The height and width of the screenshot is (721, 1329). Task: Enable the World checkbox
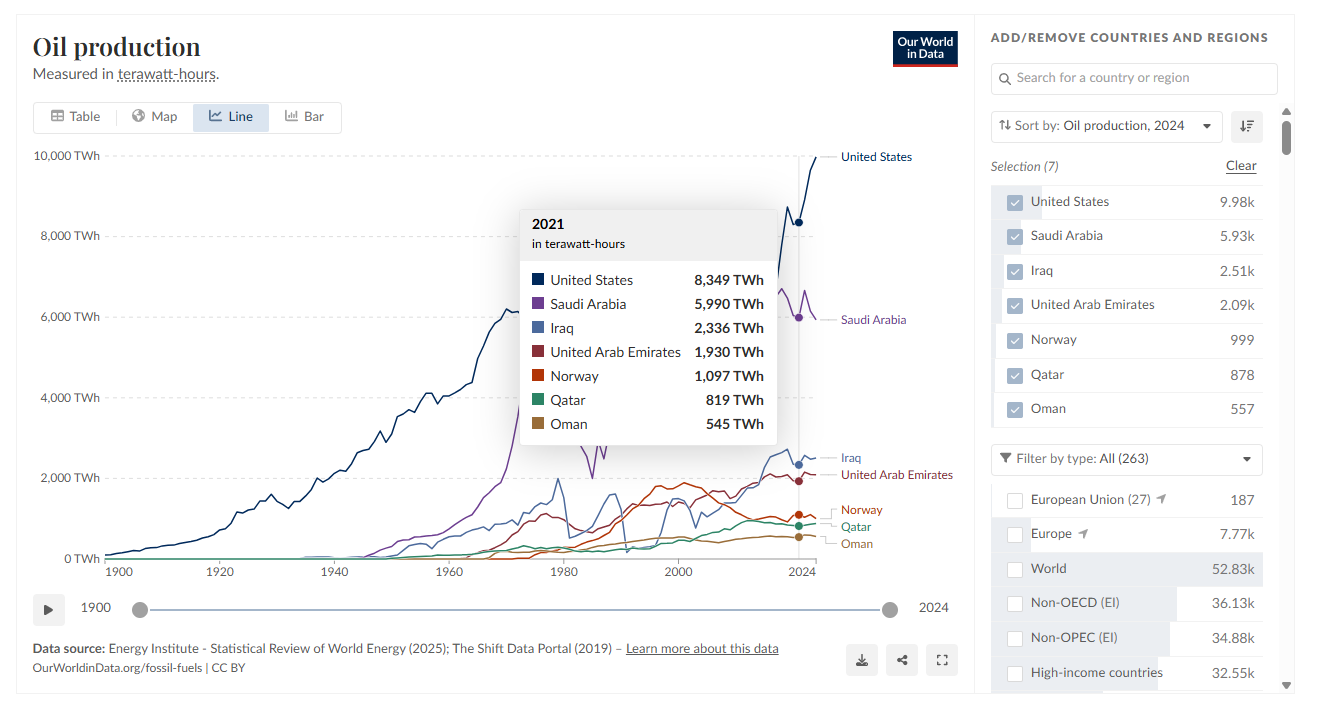click(1015, 570)
